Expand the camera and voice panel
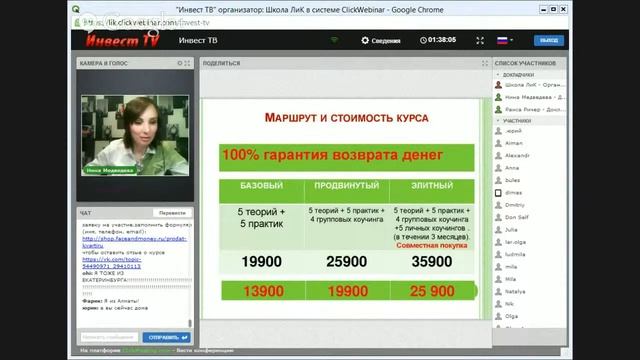The height and width of the screenshot is (360, 640). pyautogui.click(x=187, y=63)
